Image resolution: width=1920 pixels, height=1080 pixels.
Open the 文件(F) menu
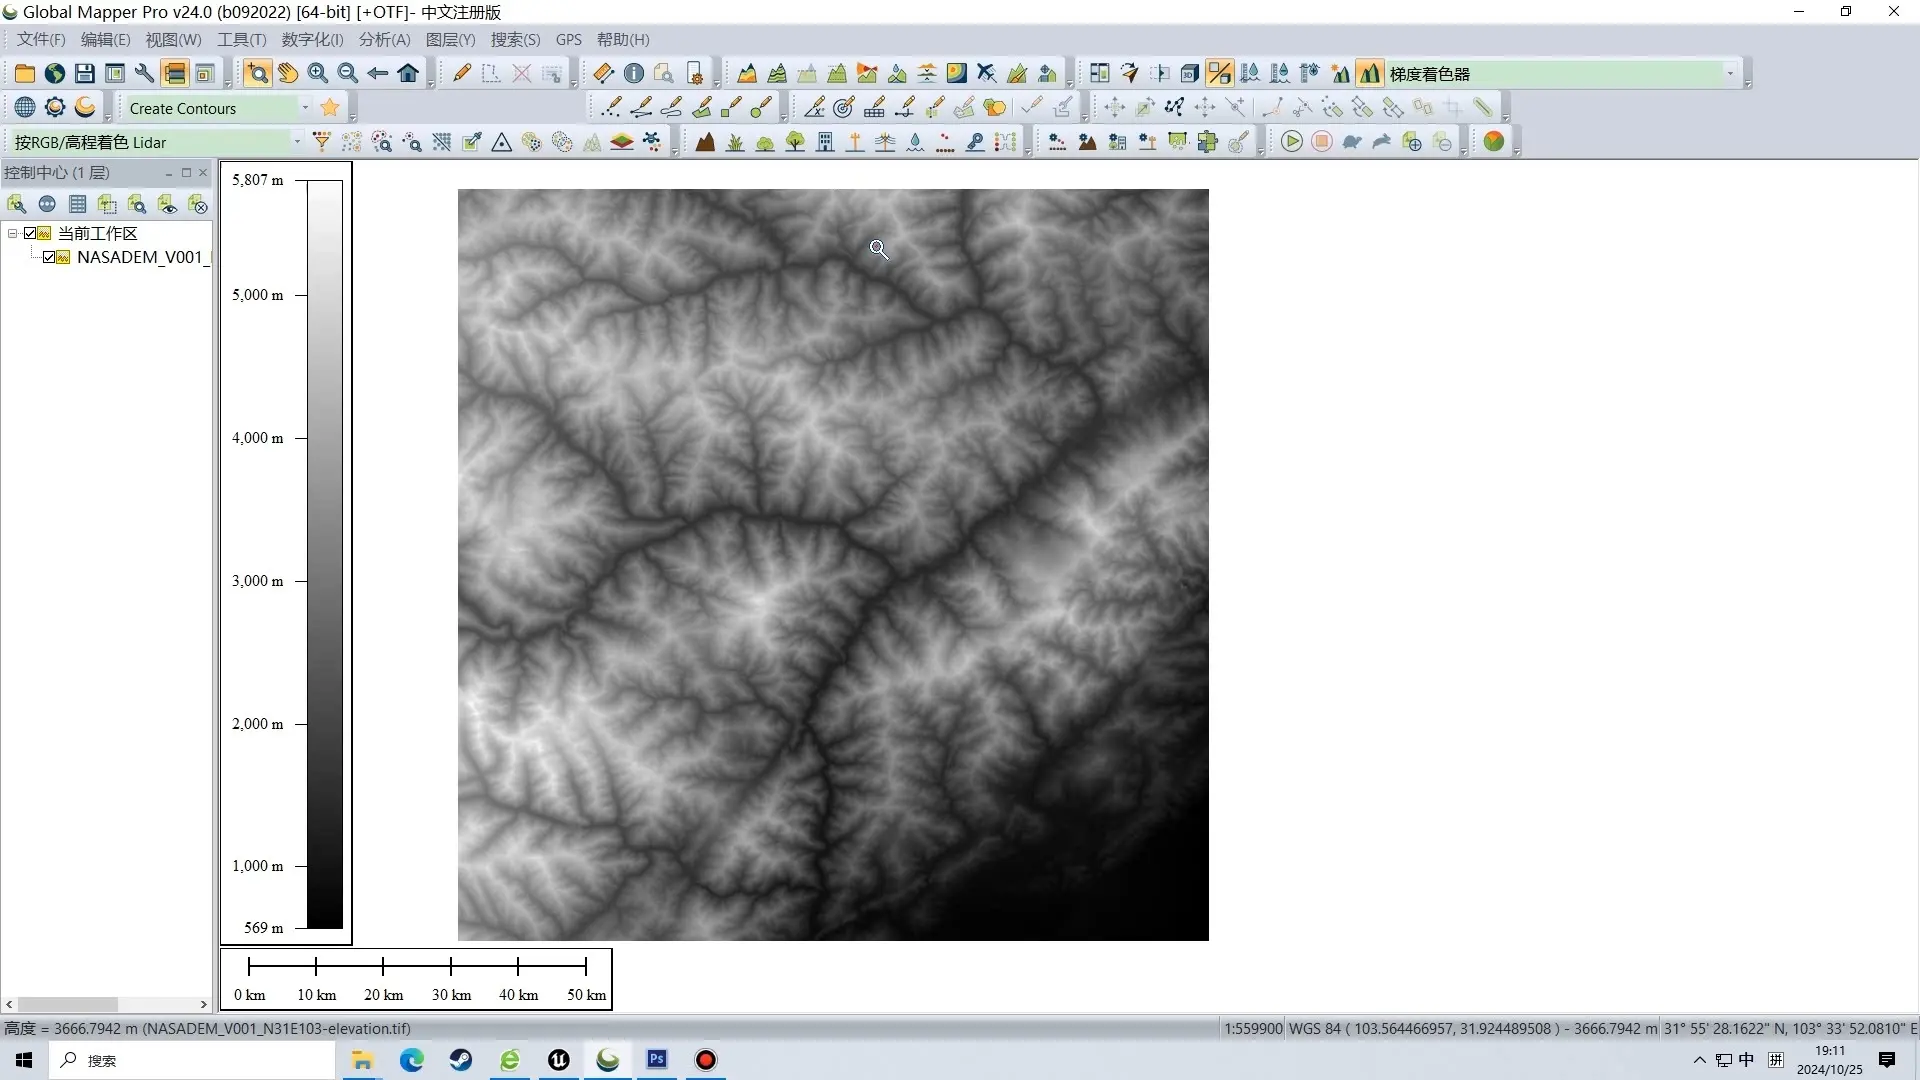(40, 39)
